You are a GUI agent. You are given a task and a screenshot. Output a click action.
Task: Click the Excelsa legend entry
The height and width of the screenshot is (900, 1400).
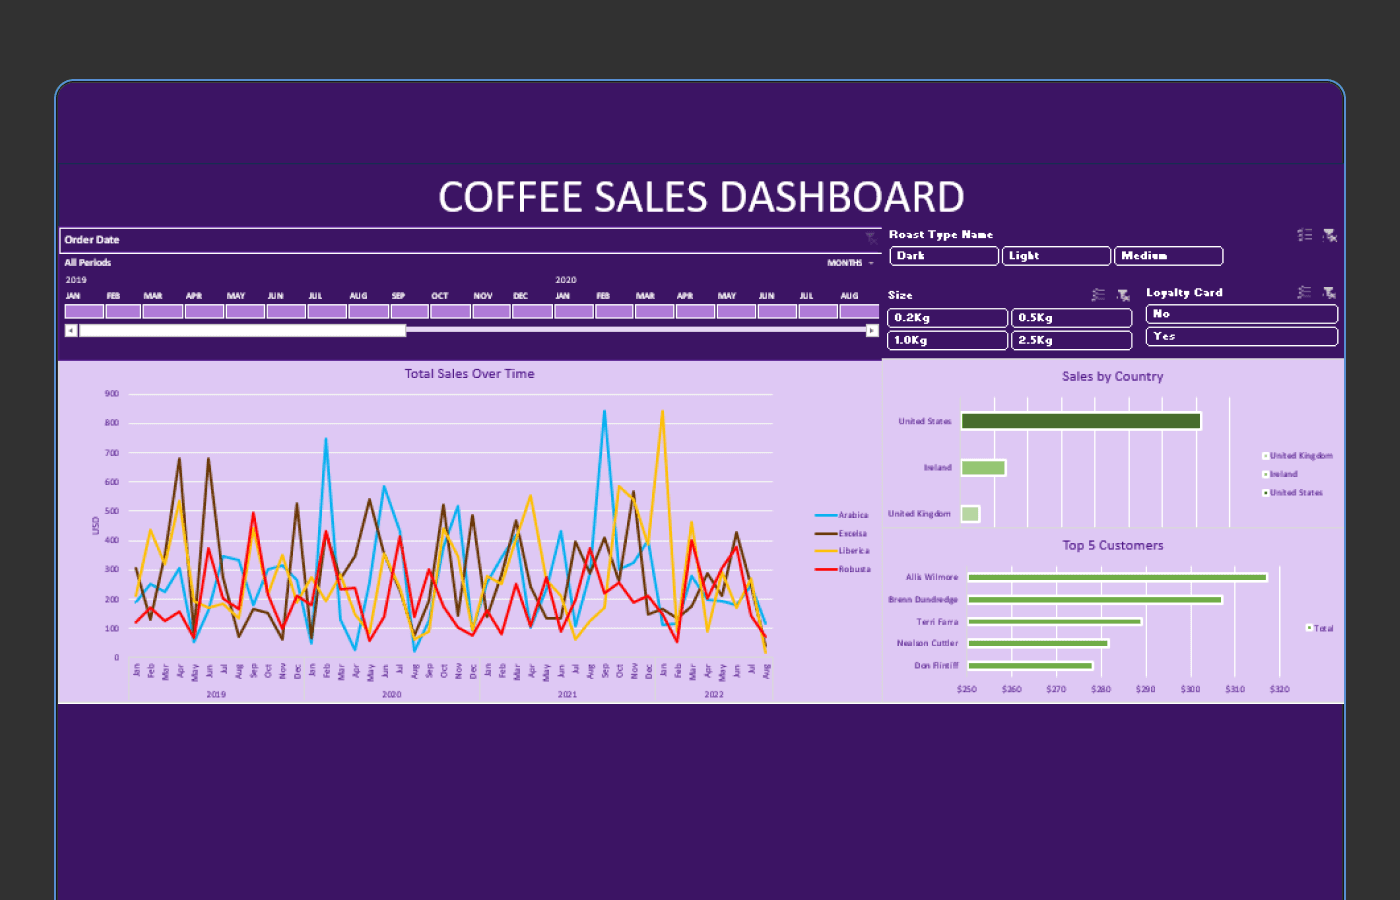pos(841,533)
